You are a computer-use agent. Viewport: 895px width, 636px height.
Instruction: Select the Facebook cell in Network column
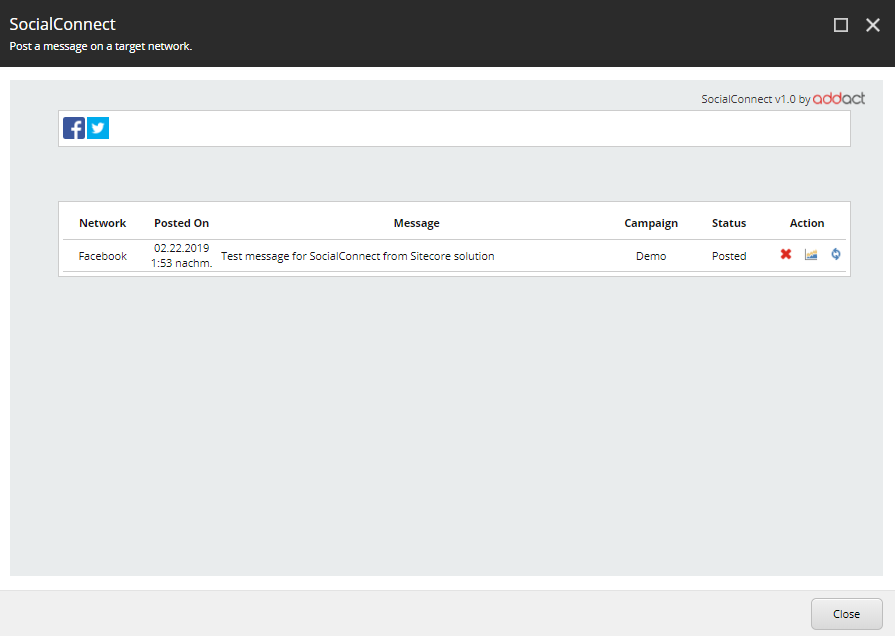(x=103, y=256)
